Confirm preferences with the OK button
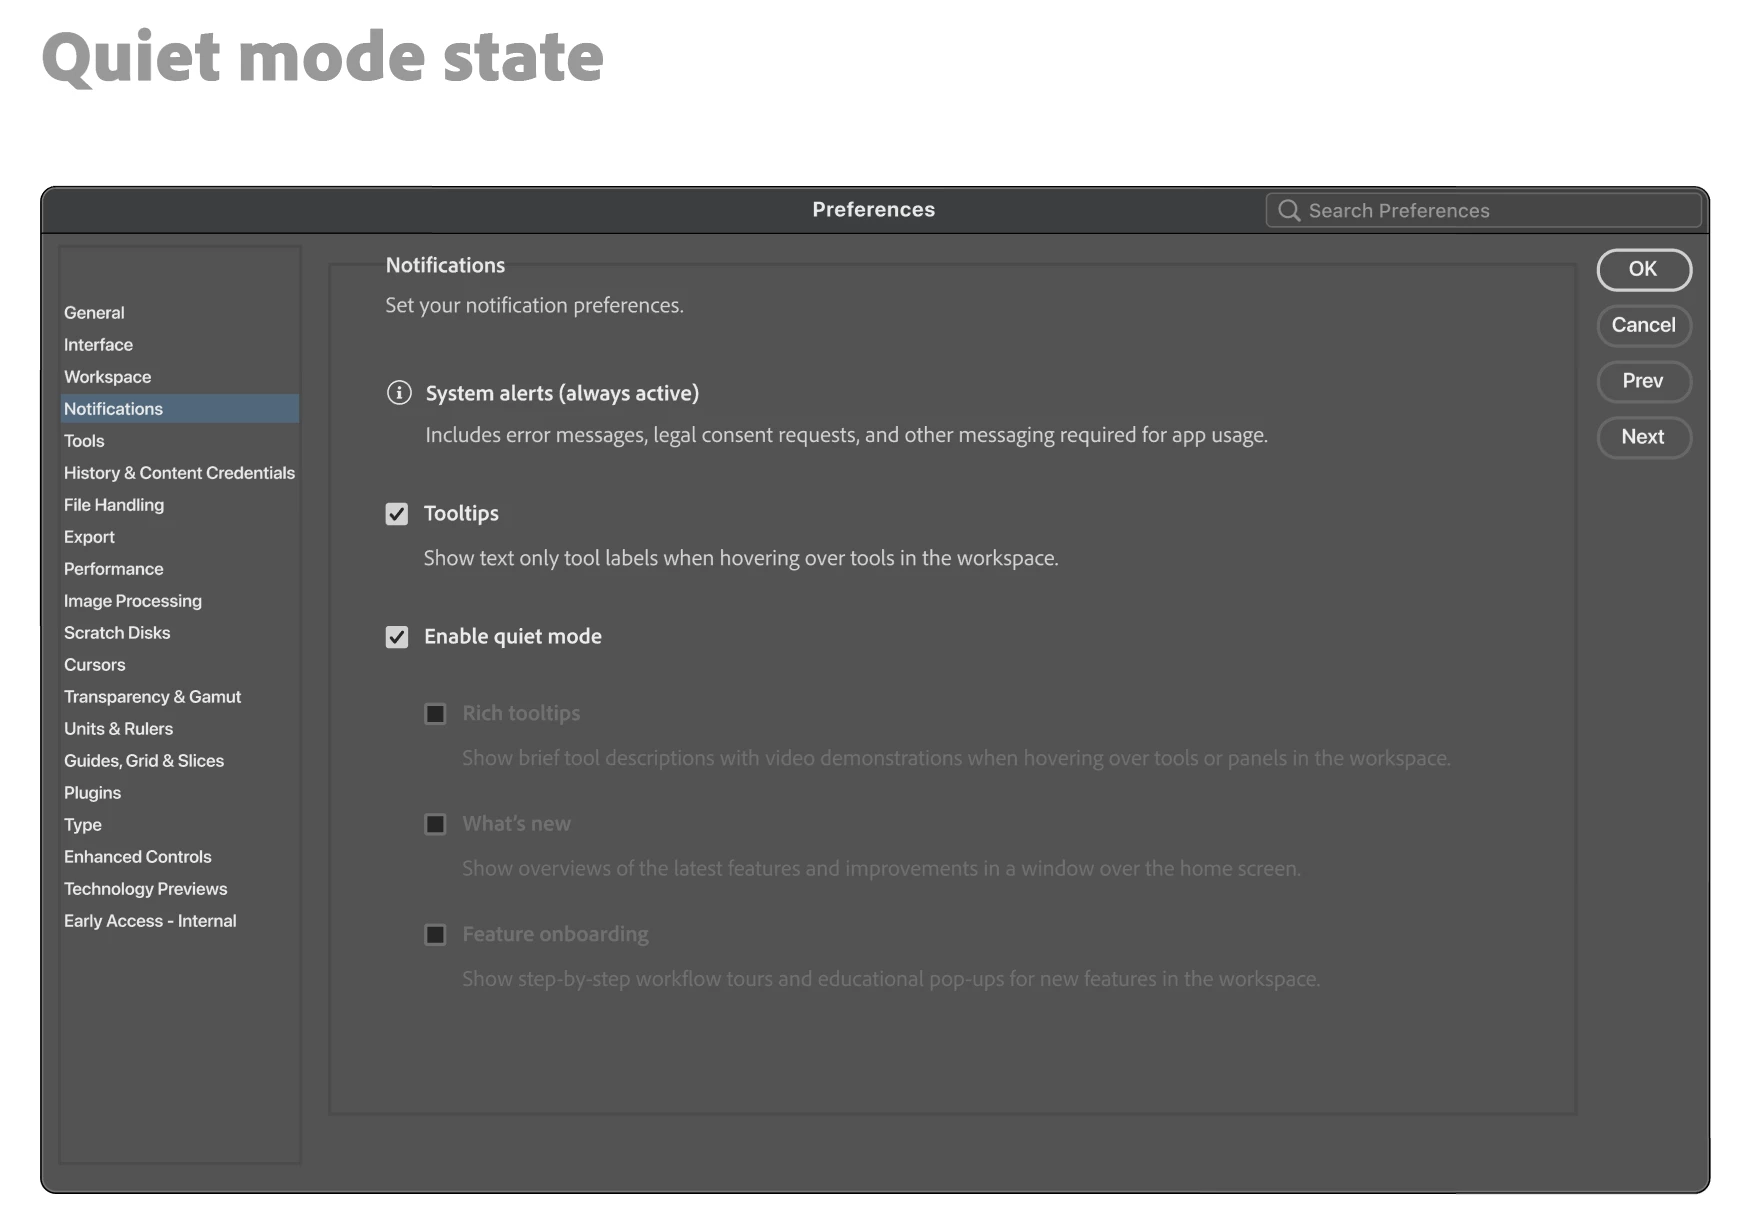 tap(1644, 270)
